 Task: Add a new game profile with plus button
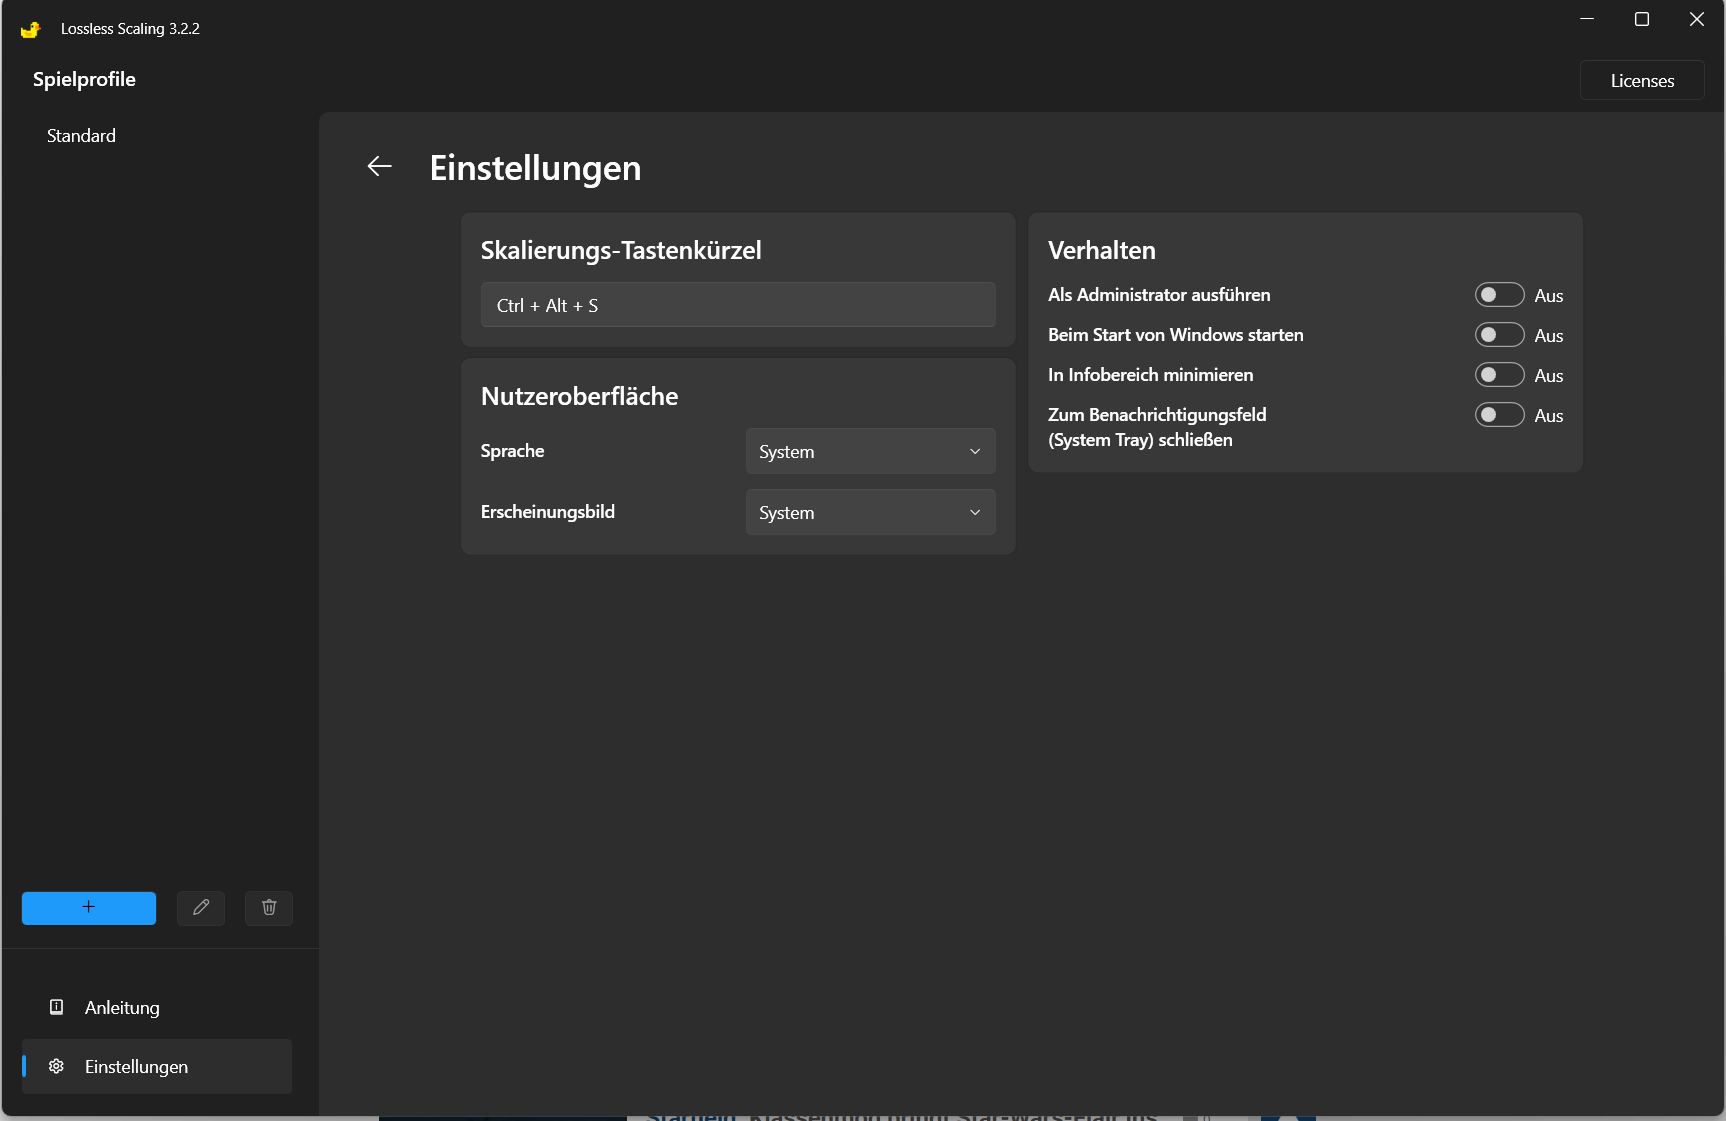pyautogui.click(x=89, y=908)
